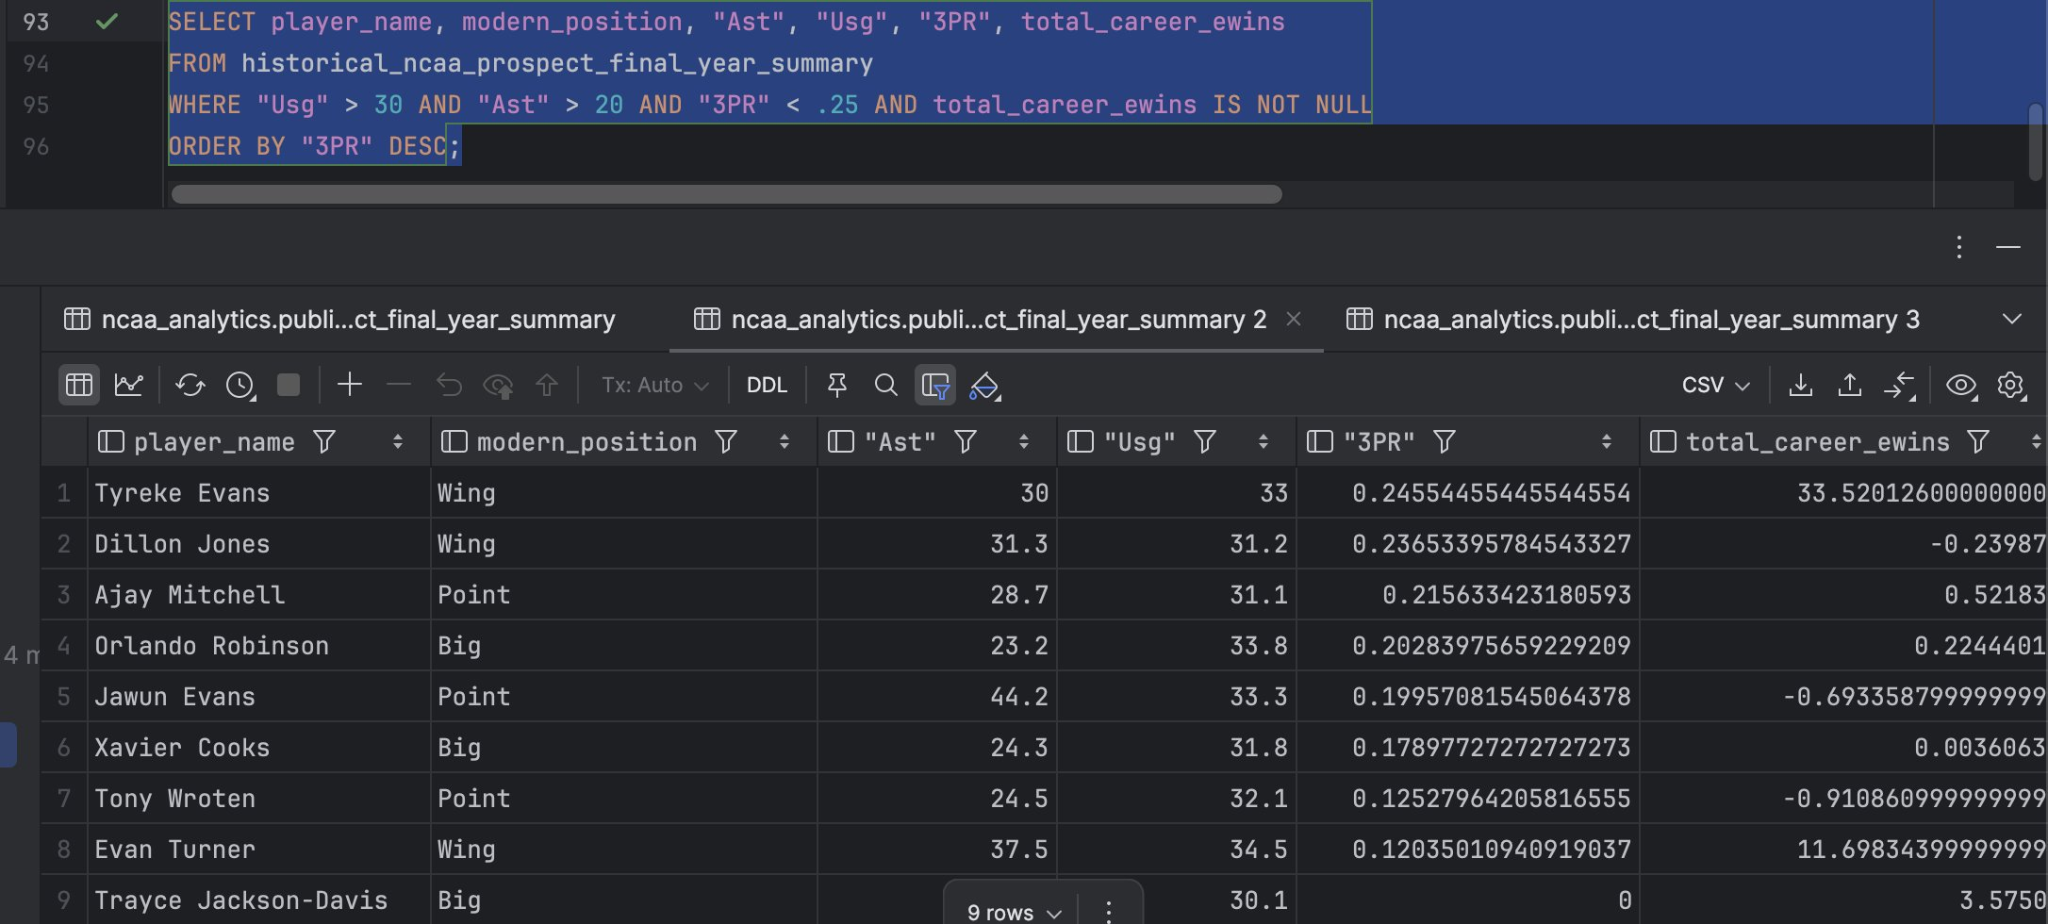
Task: Toggle the local filter button
Action: coord(935,385)
